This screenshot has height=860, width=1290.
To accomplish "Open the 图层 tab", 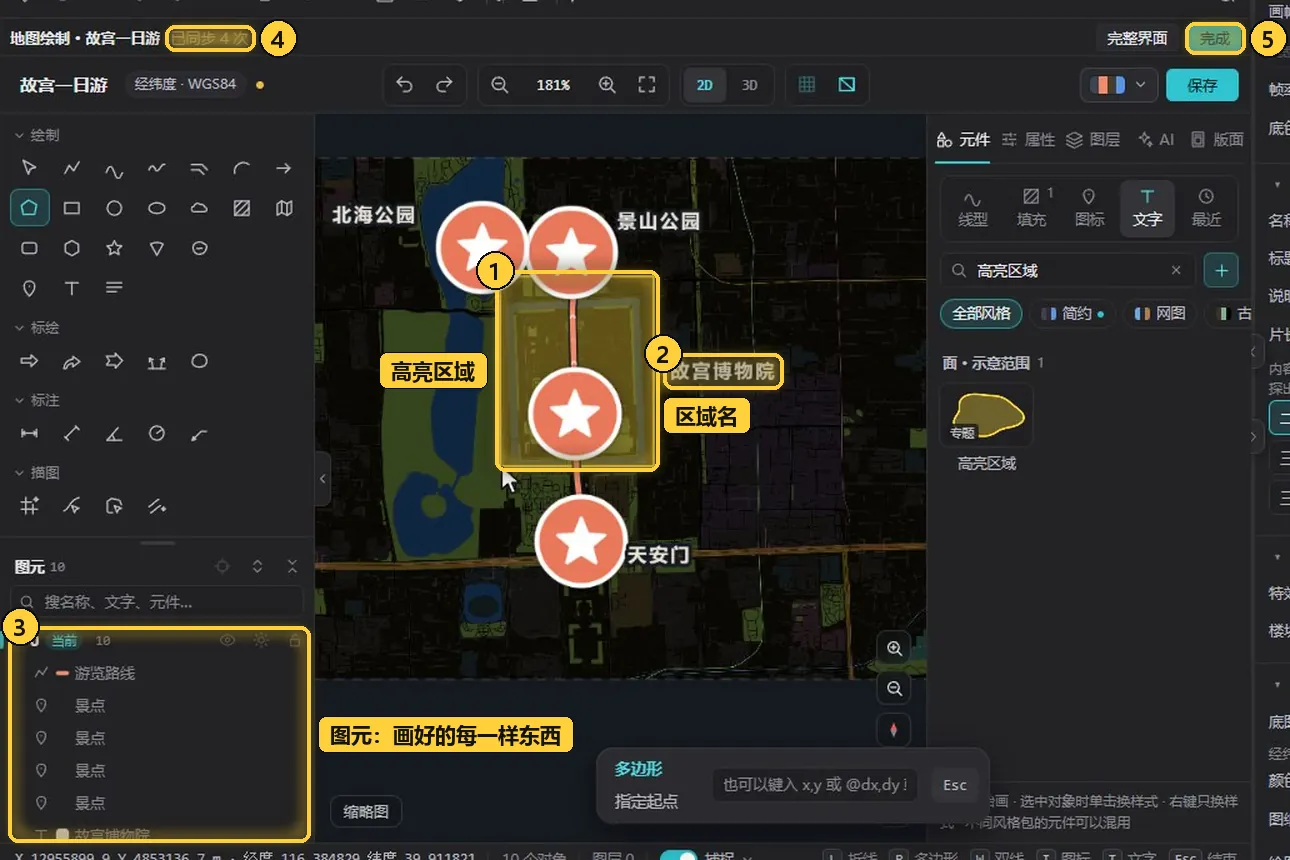I will (1093, 140).
